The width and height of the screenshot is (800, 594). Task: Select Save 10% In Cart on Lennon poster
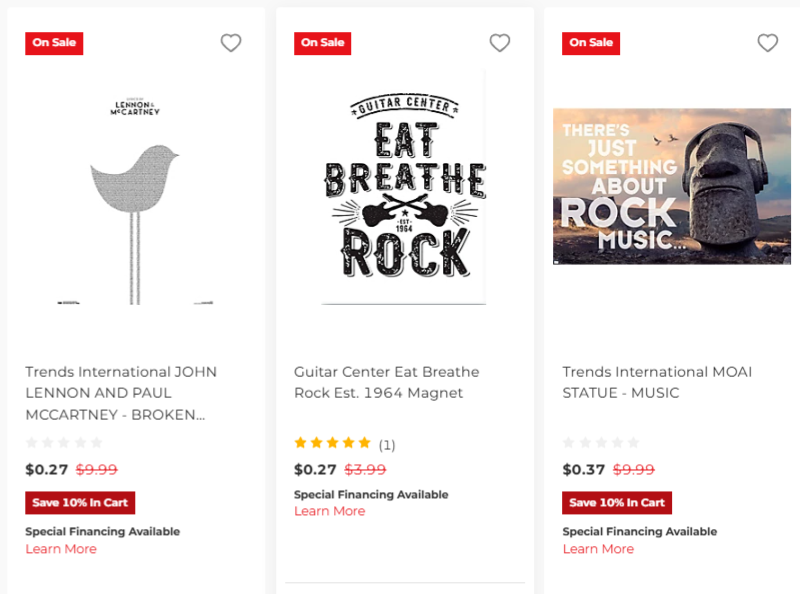(x=79, y=503)
